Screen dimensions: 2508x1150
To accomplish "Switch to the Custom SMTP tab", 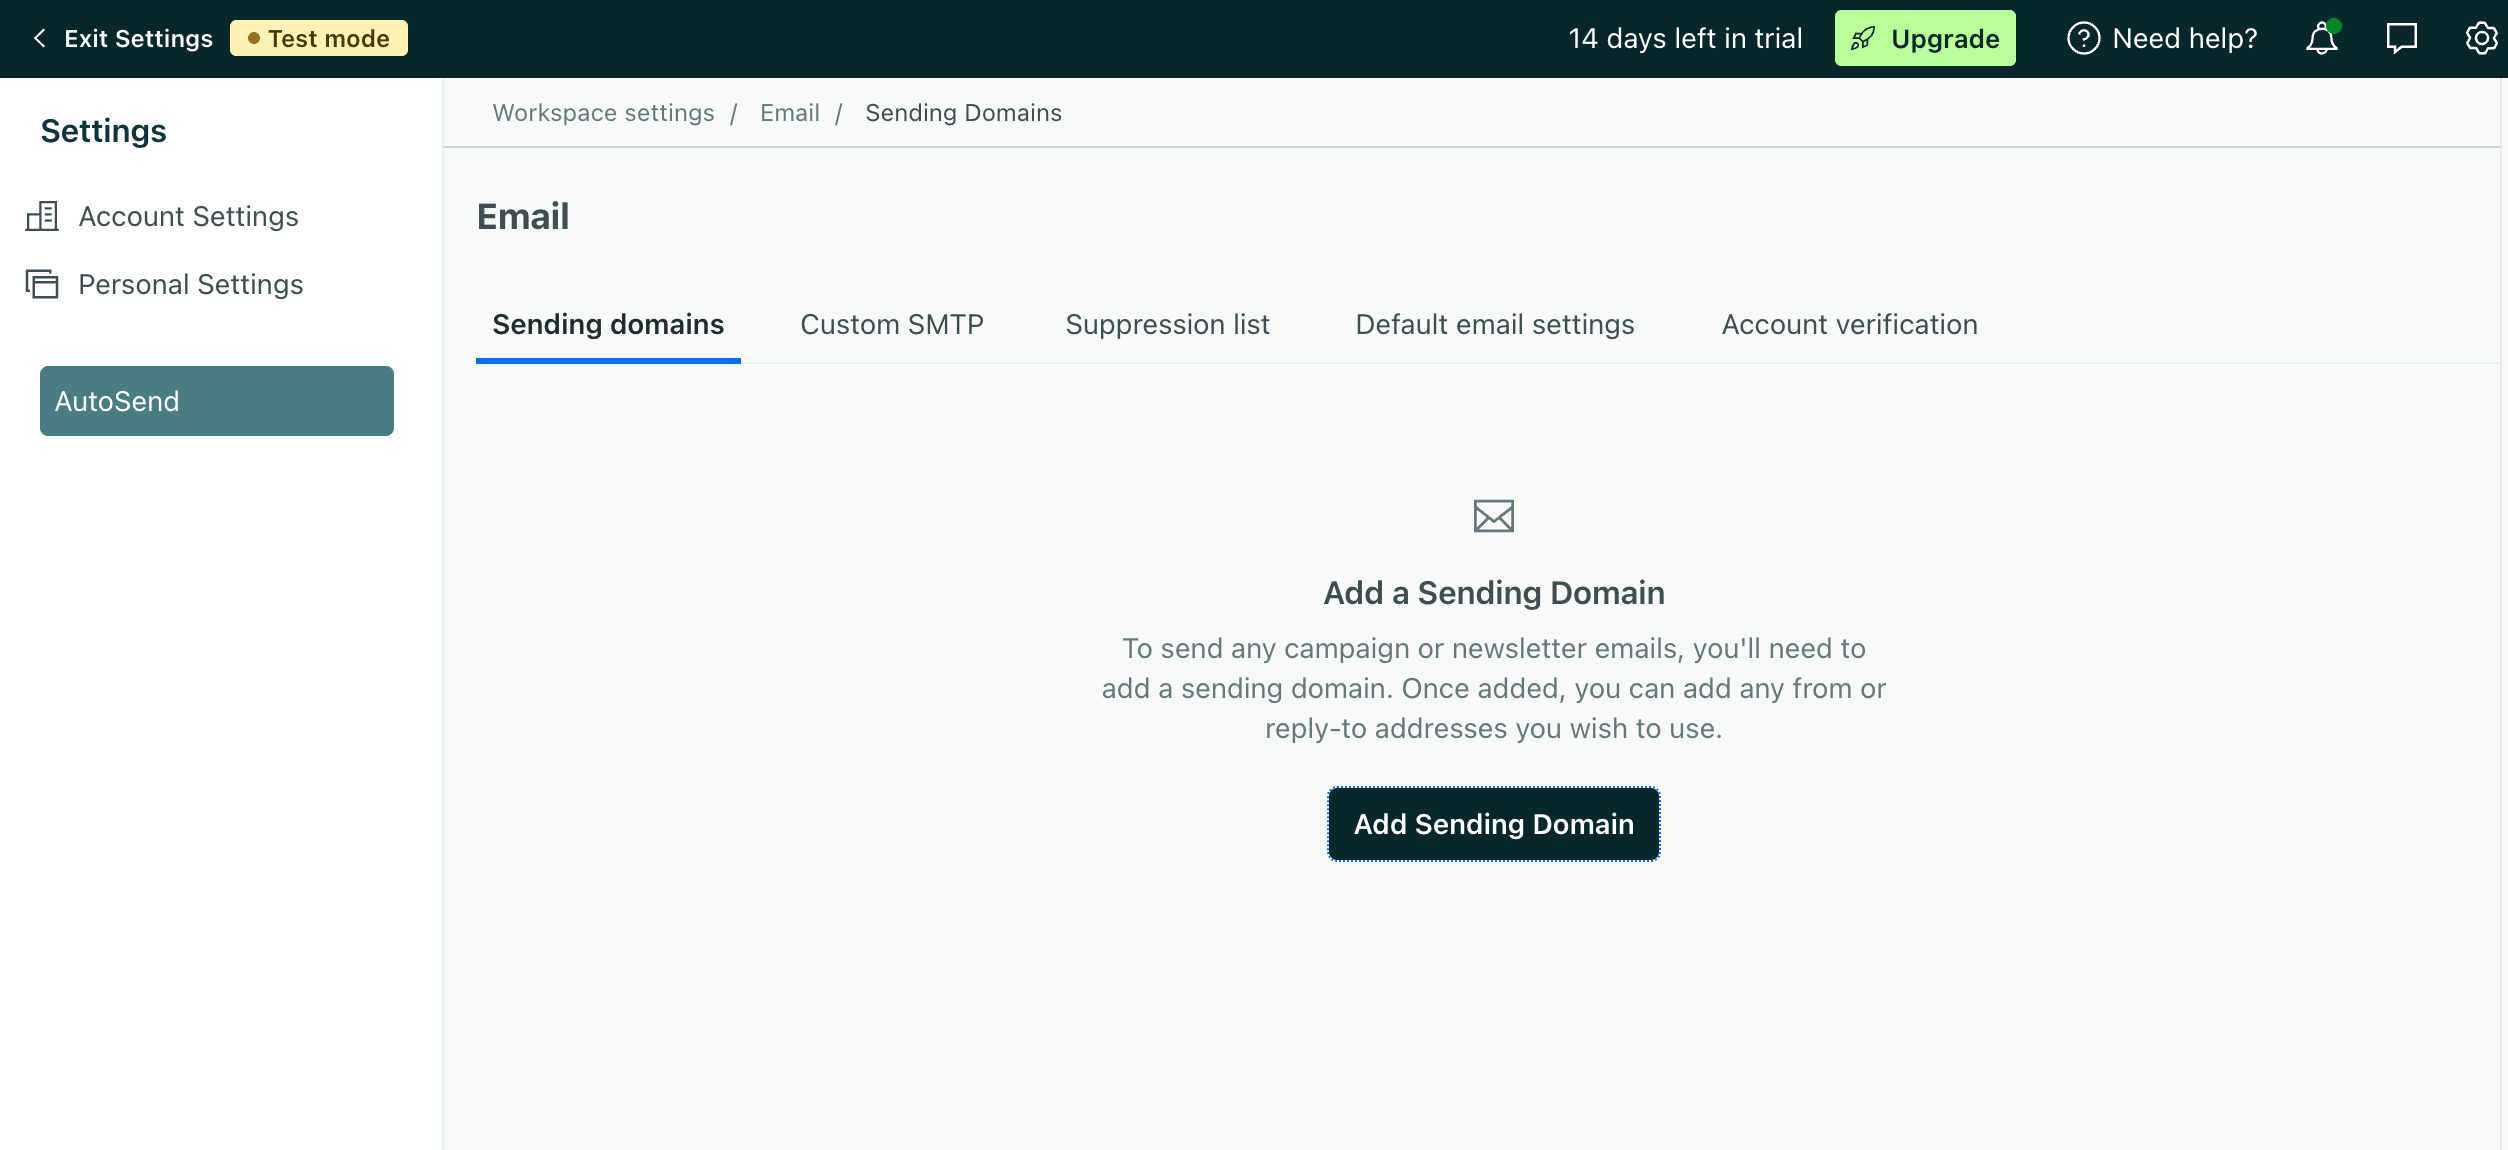I will [x=891, y=325].
